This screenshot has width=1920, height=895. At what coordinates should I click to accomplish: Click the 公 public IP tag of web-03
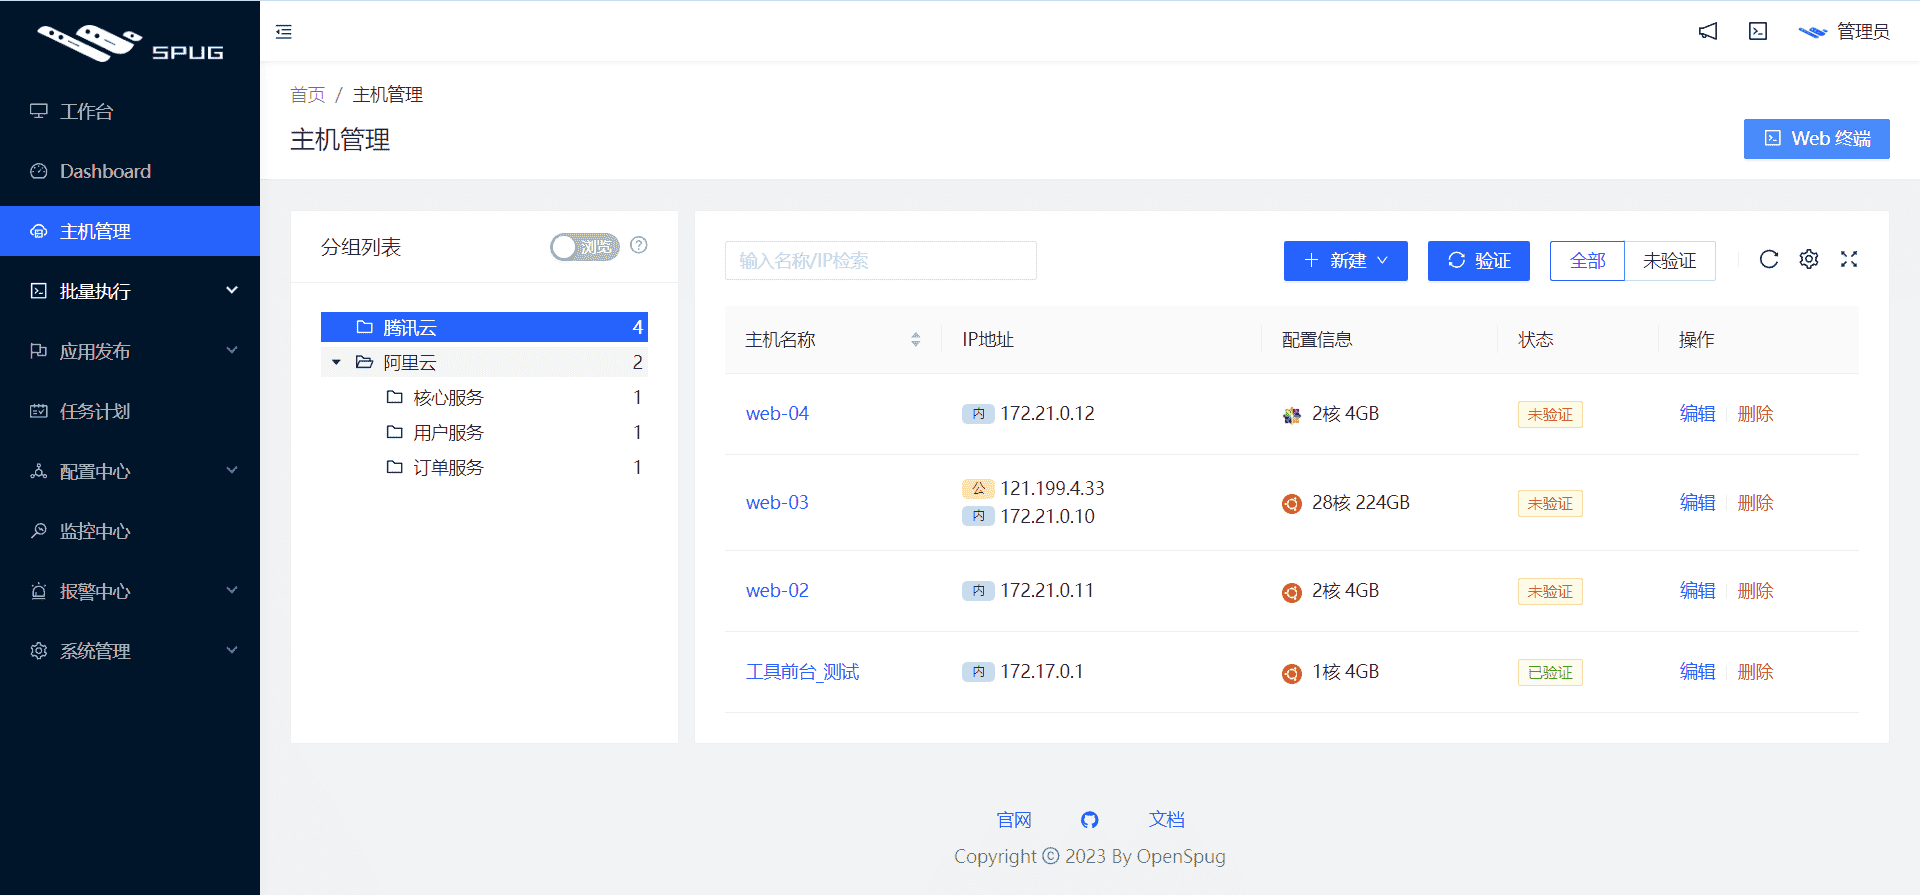[978, 488]
